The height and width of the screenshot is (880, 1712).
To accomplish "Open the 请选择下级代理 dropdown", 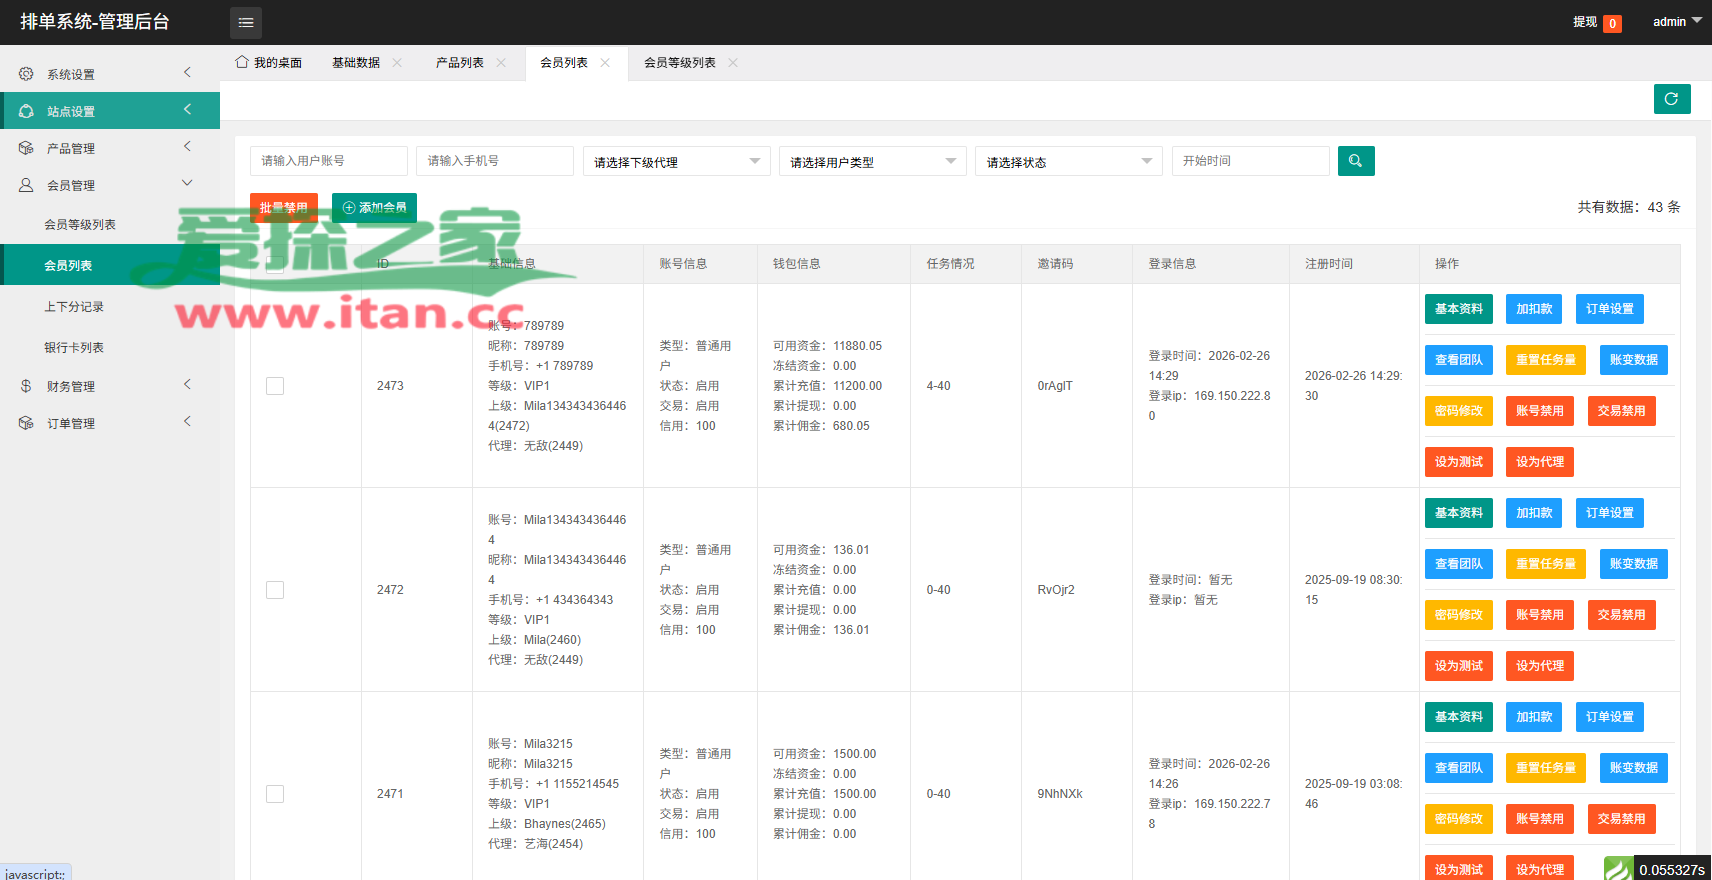I will point(676,161).
